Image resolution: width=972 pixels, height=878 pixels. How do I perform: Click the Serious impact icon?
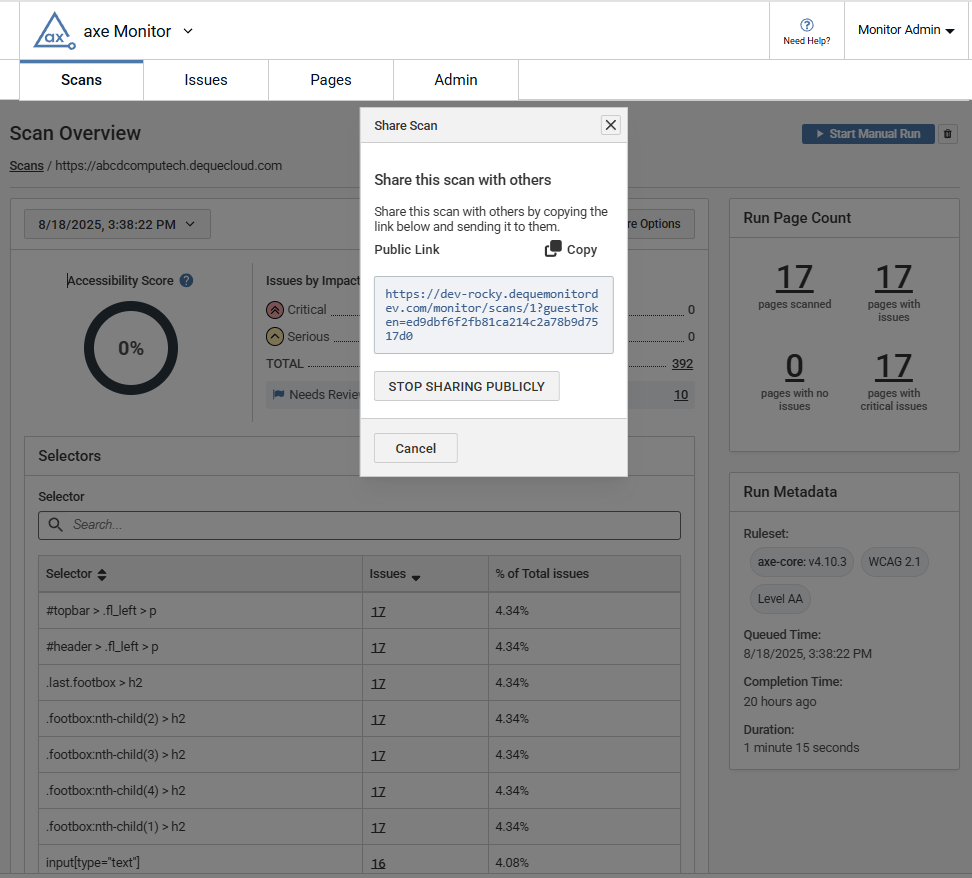point(275,337)
